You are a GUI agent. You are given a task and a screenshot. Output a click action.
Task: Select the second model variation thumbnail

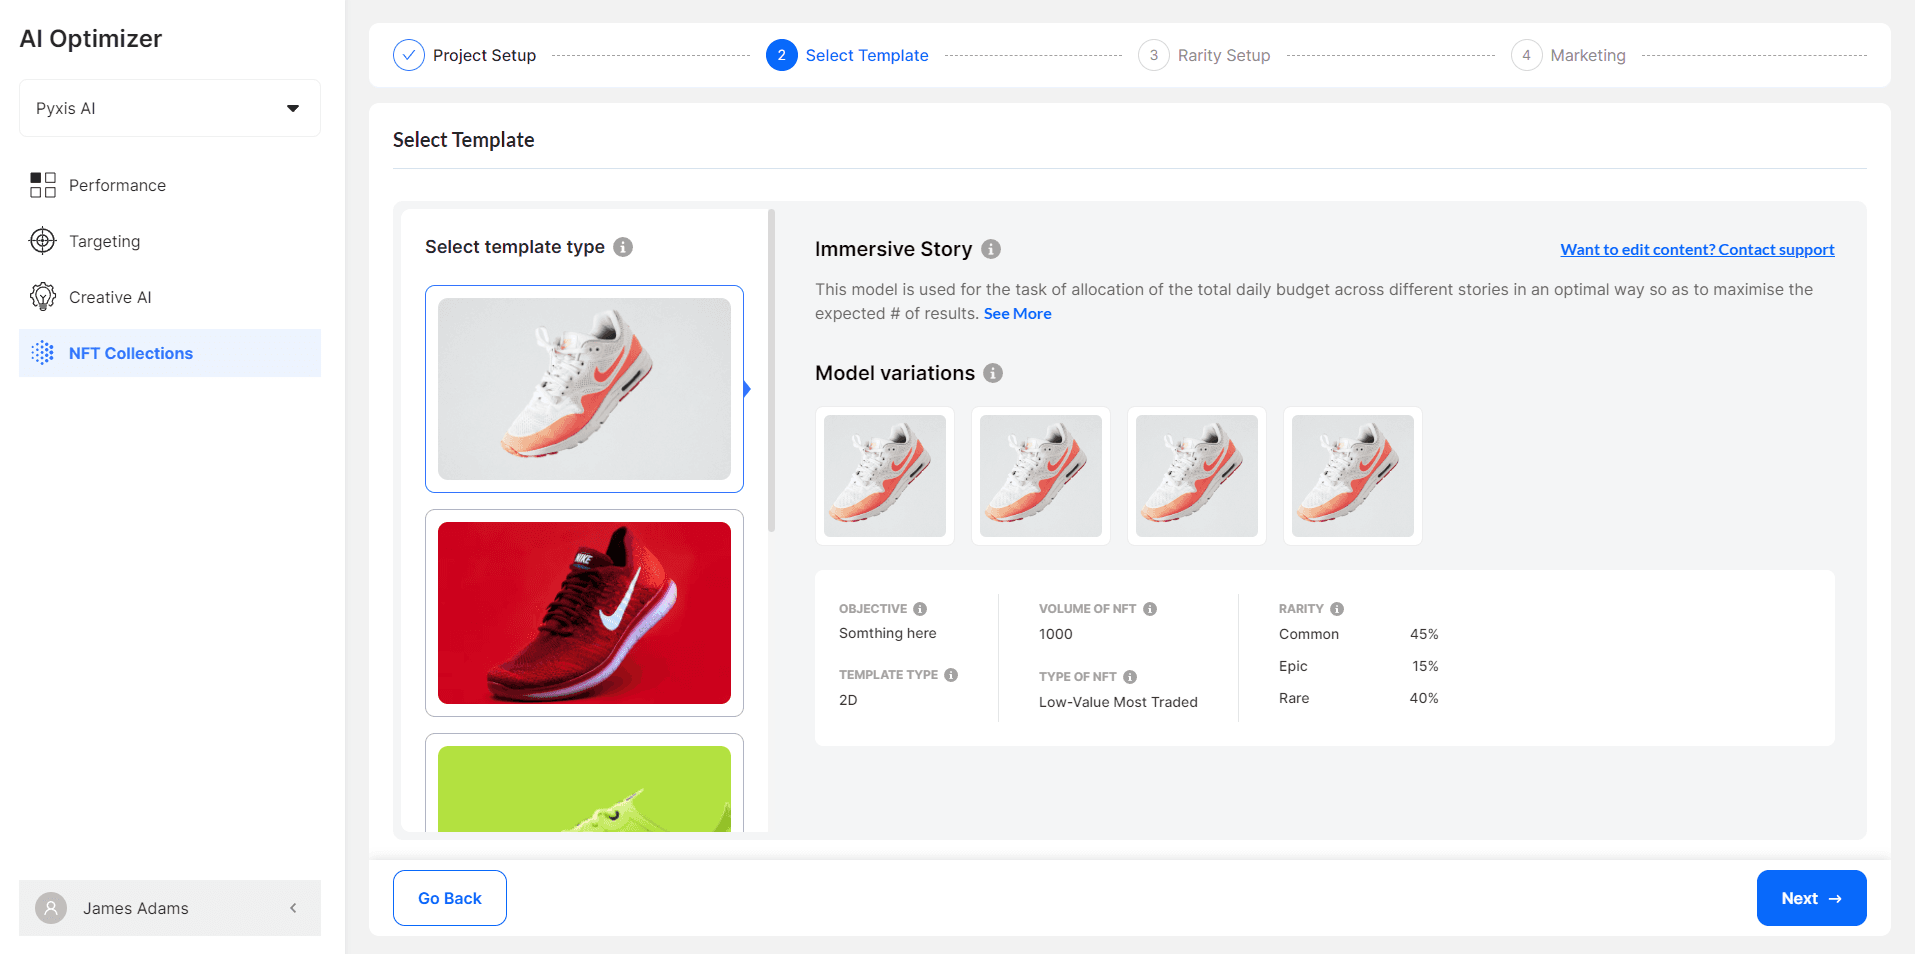[1041, 476]
